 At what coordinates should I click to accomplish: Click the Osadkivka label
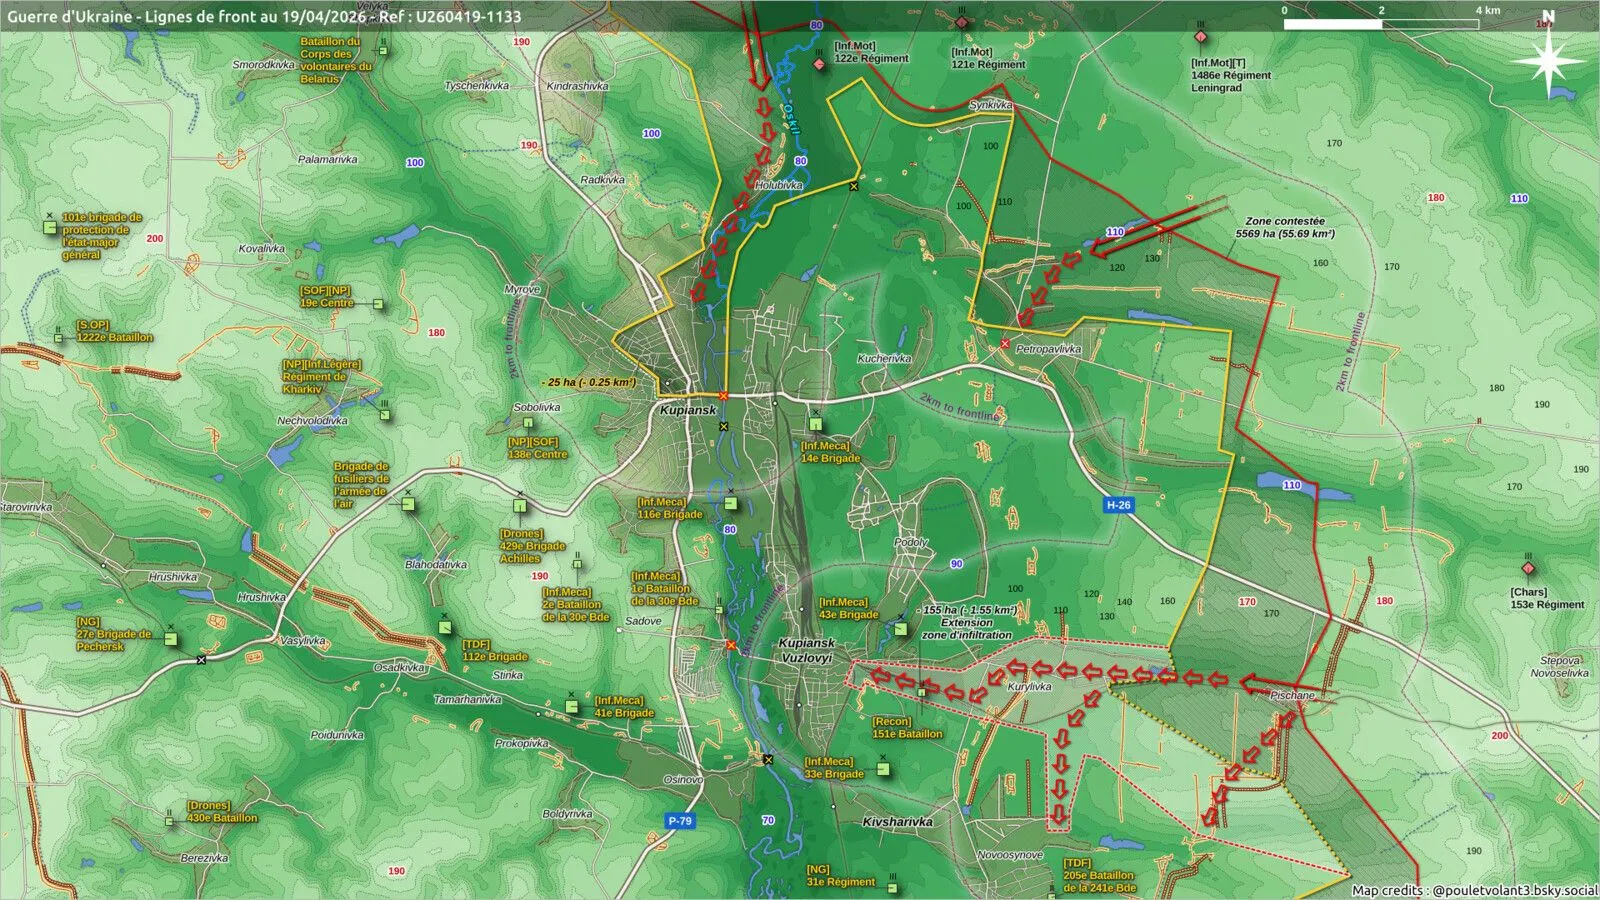point(399,667)
